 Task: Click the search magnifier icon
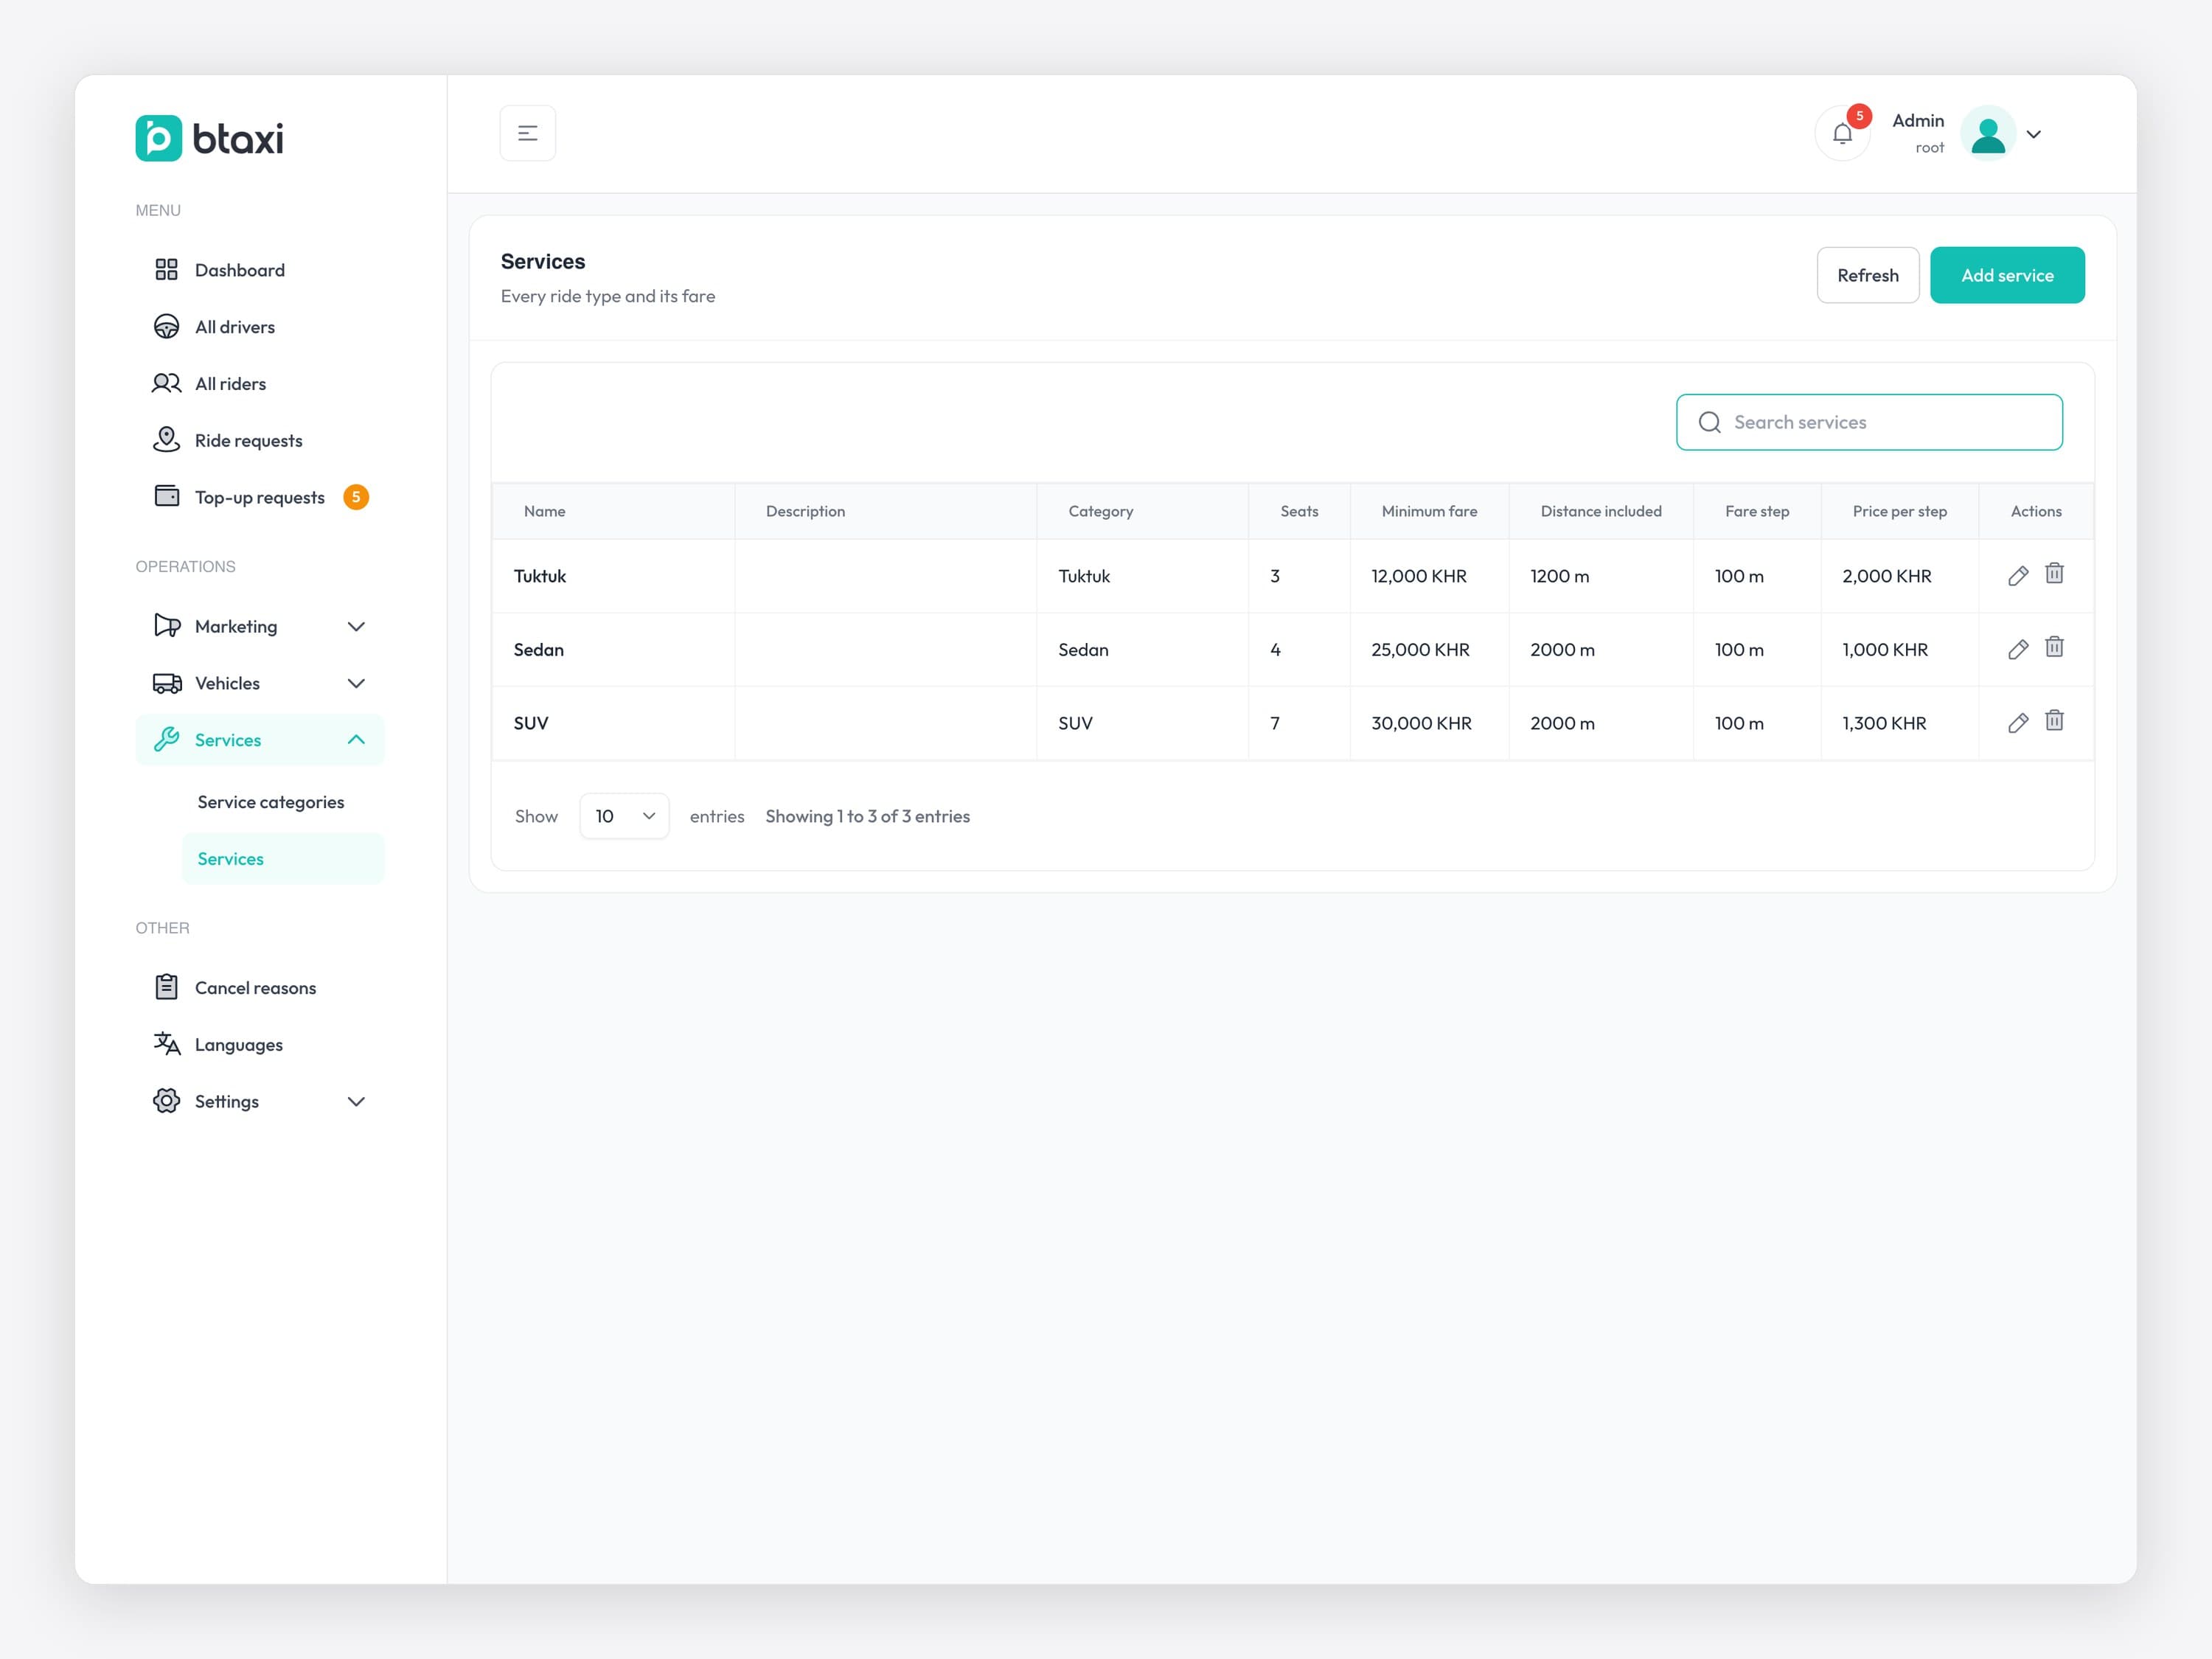[x=1710, y=422]
